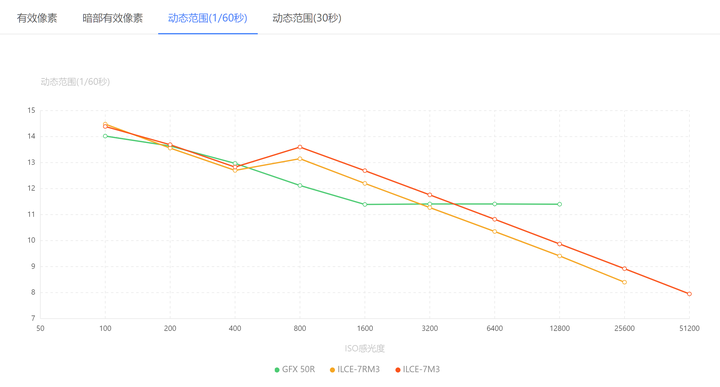Click GFX 50R data point at ISO 1600

[365, 204]
